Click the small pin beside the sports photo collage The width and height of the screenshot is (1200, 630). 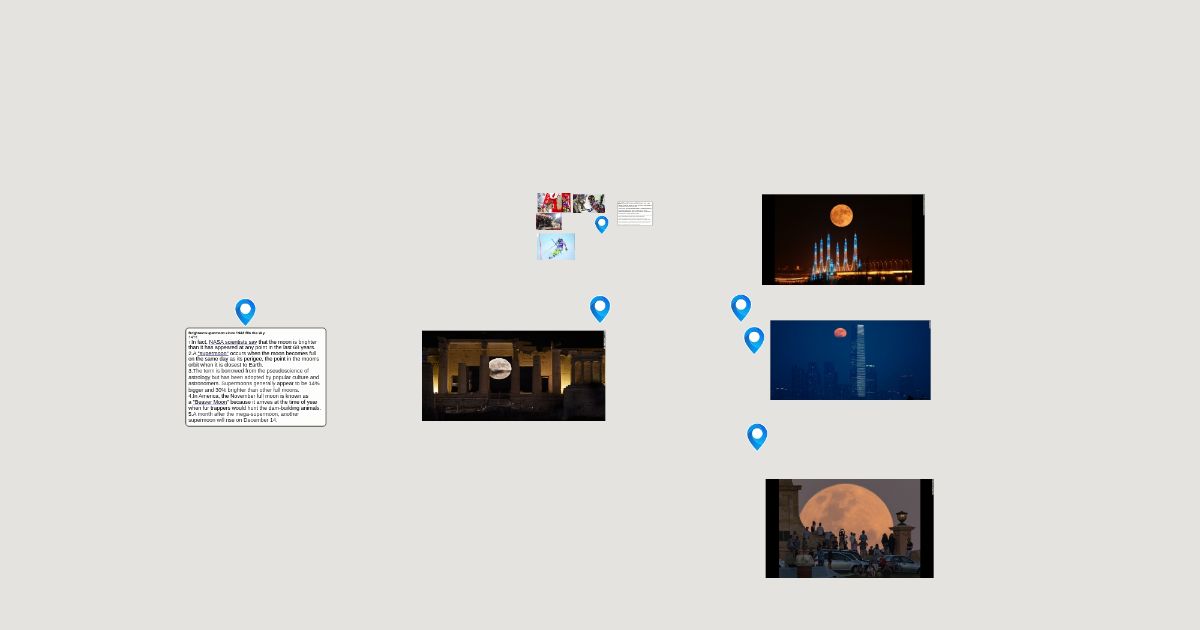click(x=601, y=224)
